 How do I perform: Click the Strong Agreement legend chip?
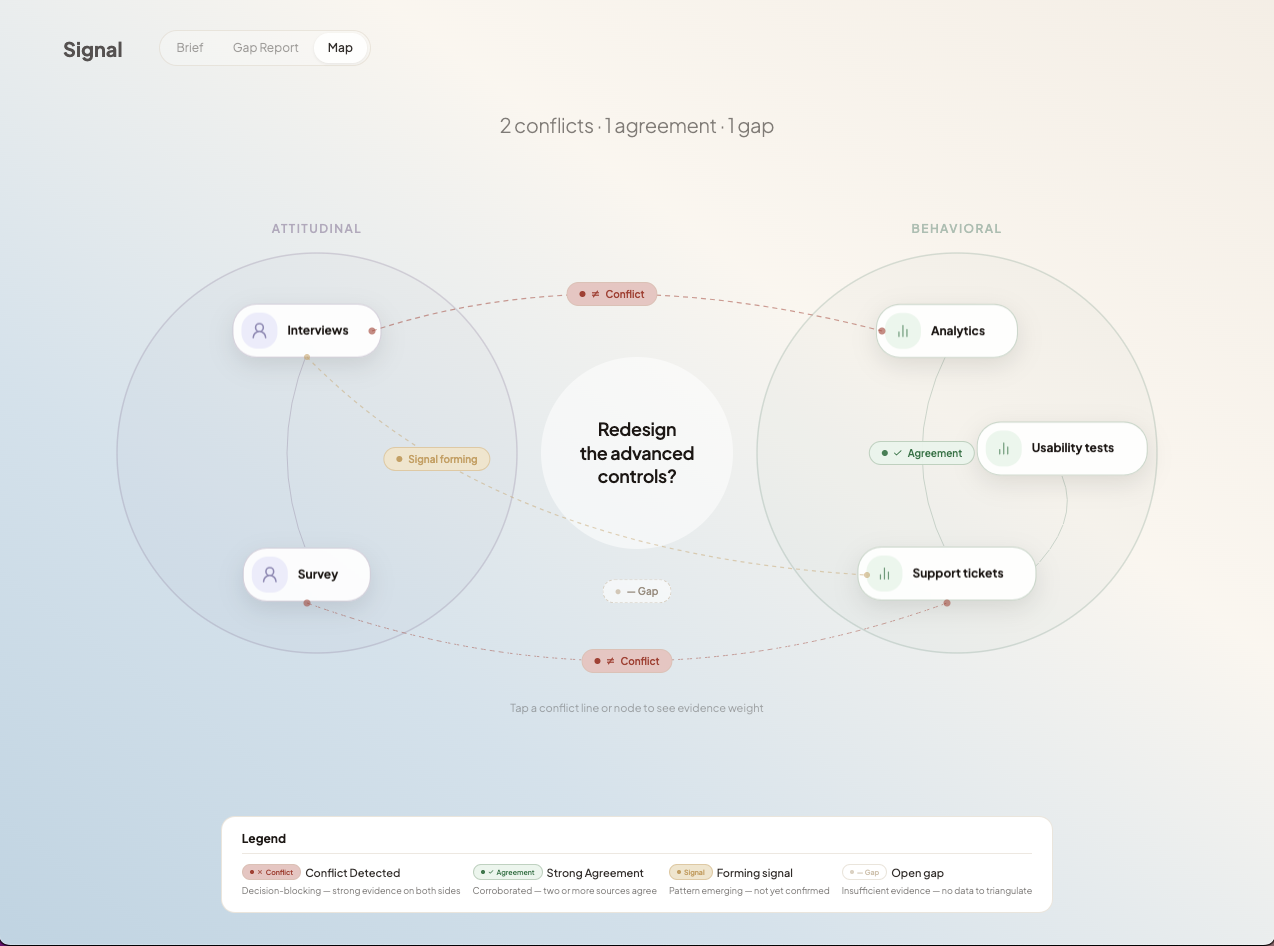click(x=508, y=872)
